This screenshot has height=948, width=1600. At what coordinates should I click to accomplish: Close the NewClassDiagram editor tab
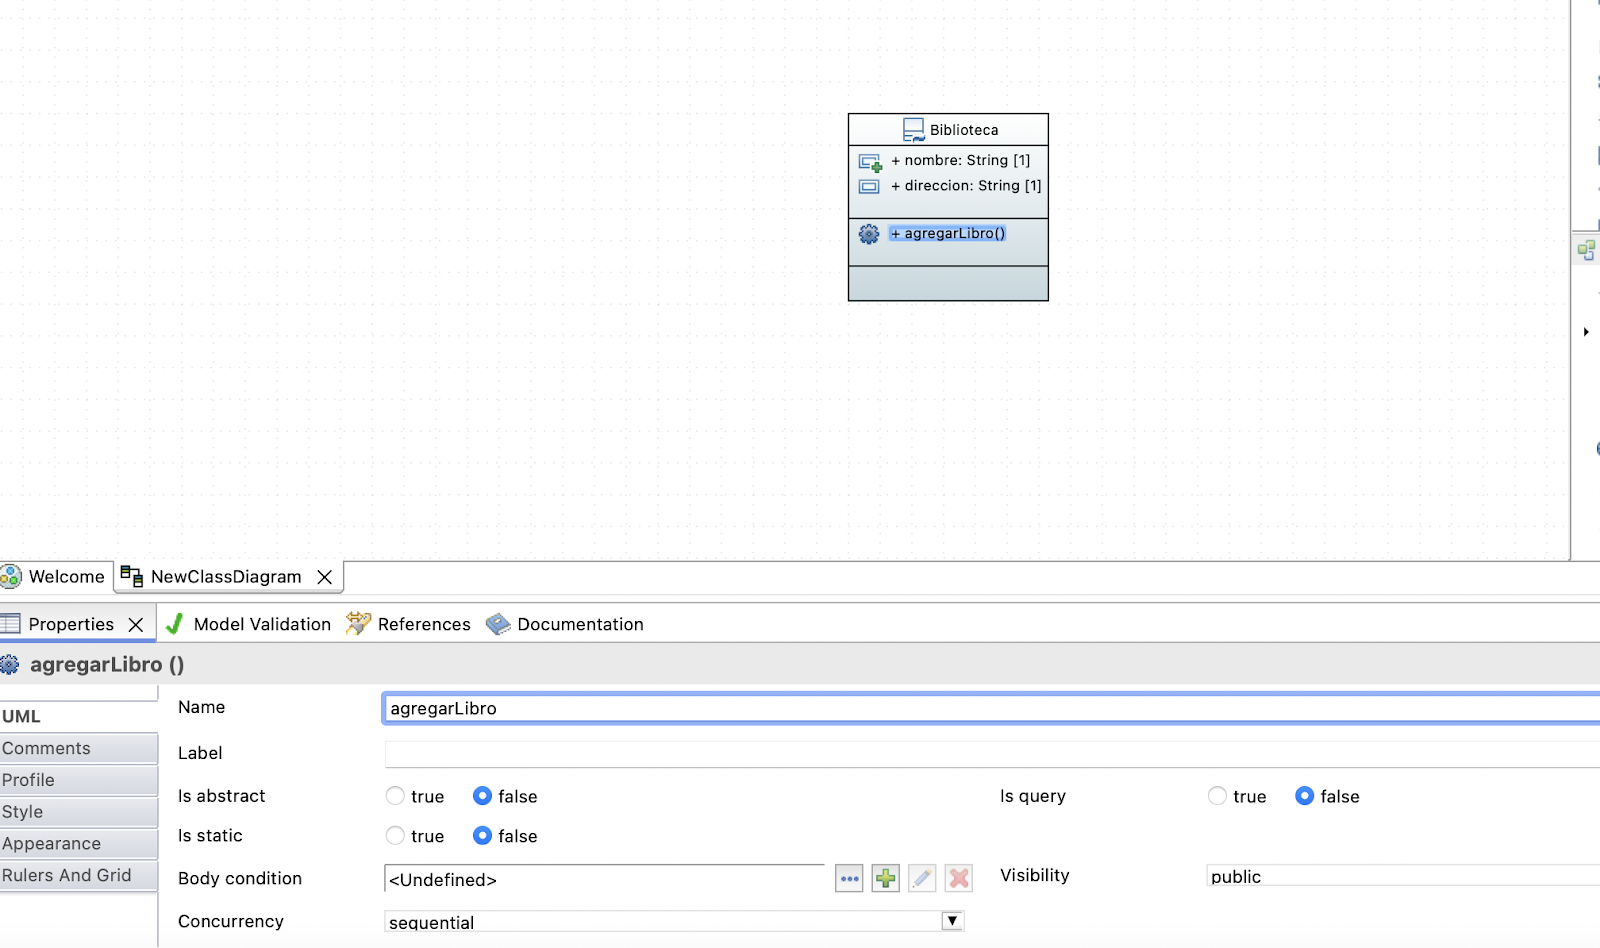(324, 577)
